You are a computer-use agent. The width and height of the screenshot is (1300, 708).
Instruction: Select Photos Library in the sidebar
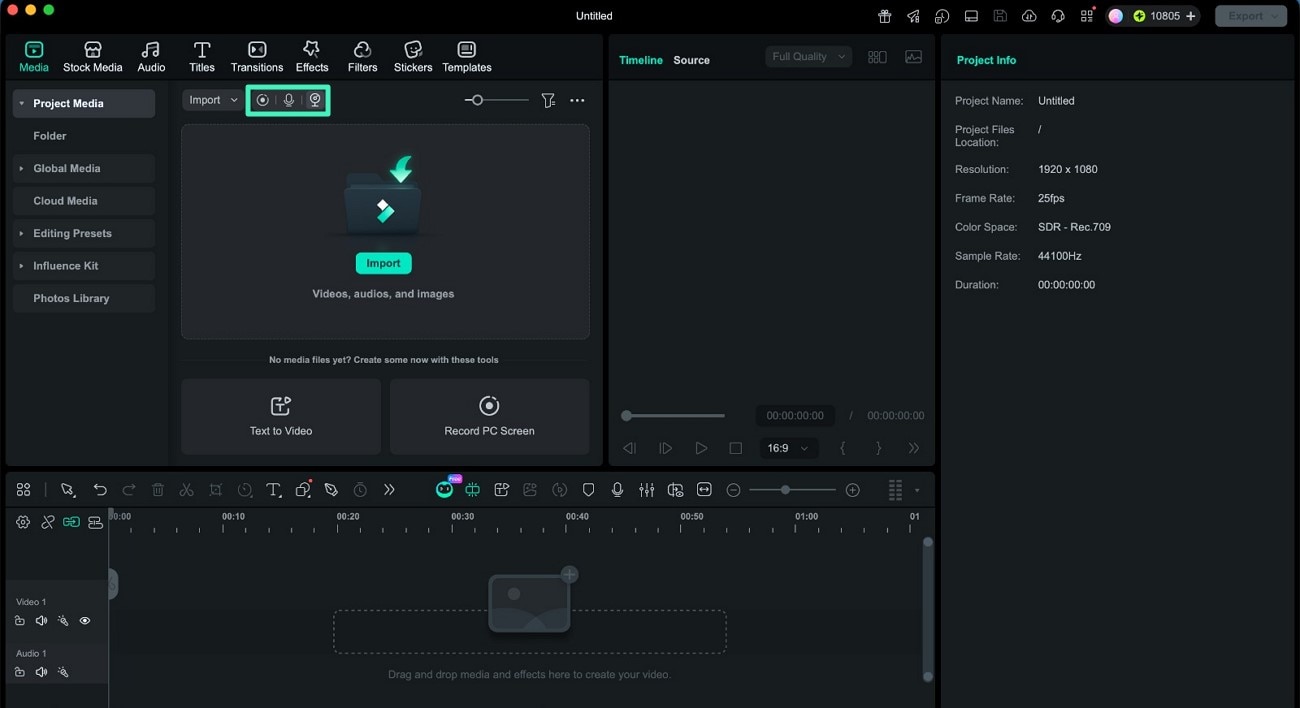(84, 298)
